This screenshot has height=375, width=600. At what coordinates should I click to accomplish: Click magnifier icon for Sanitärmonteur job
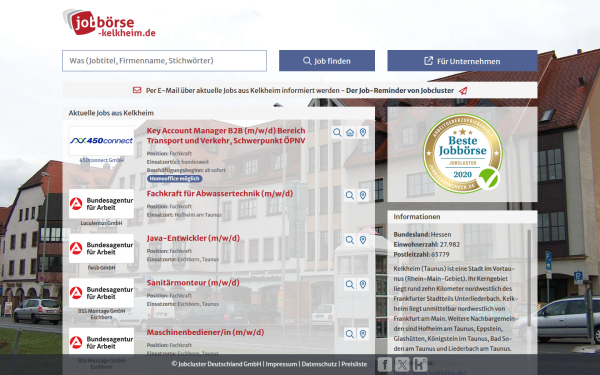[x=350, y=284]
